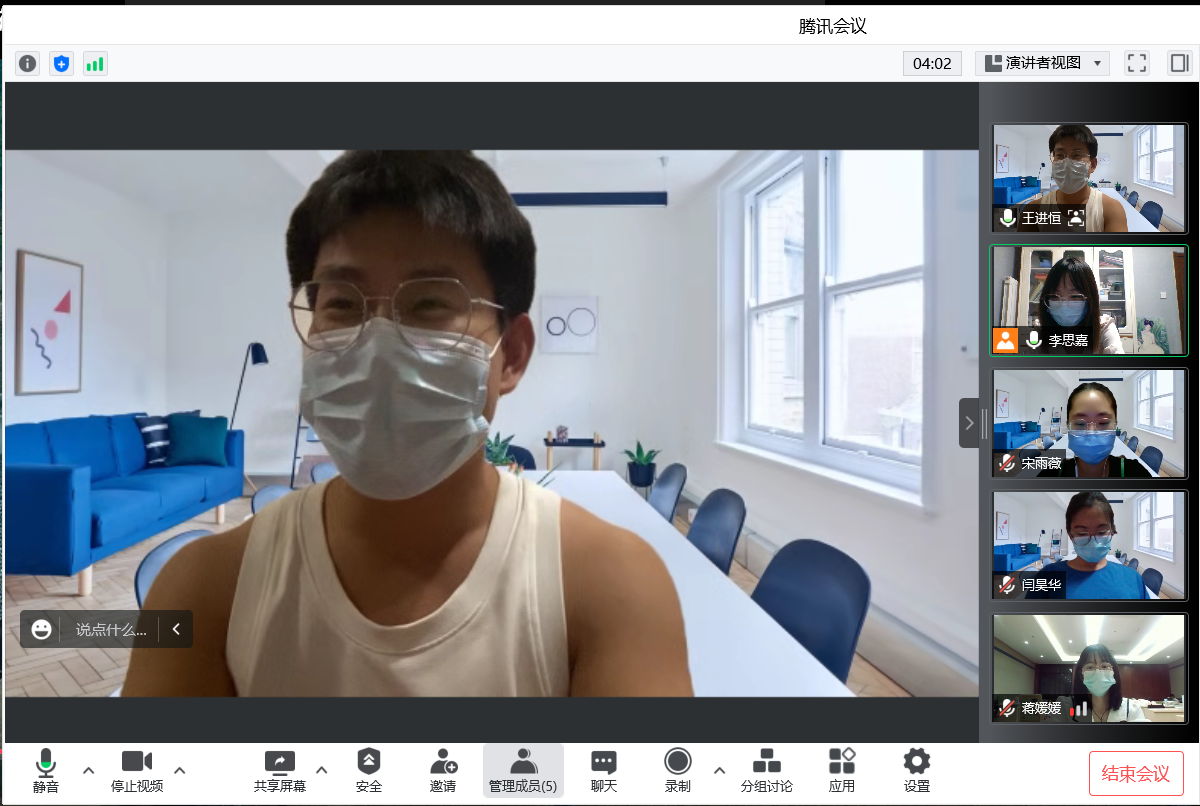
Task: Select 宋雨薇's video thumbnail
Action: (1089, 423)
